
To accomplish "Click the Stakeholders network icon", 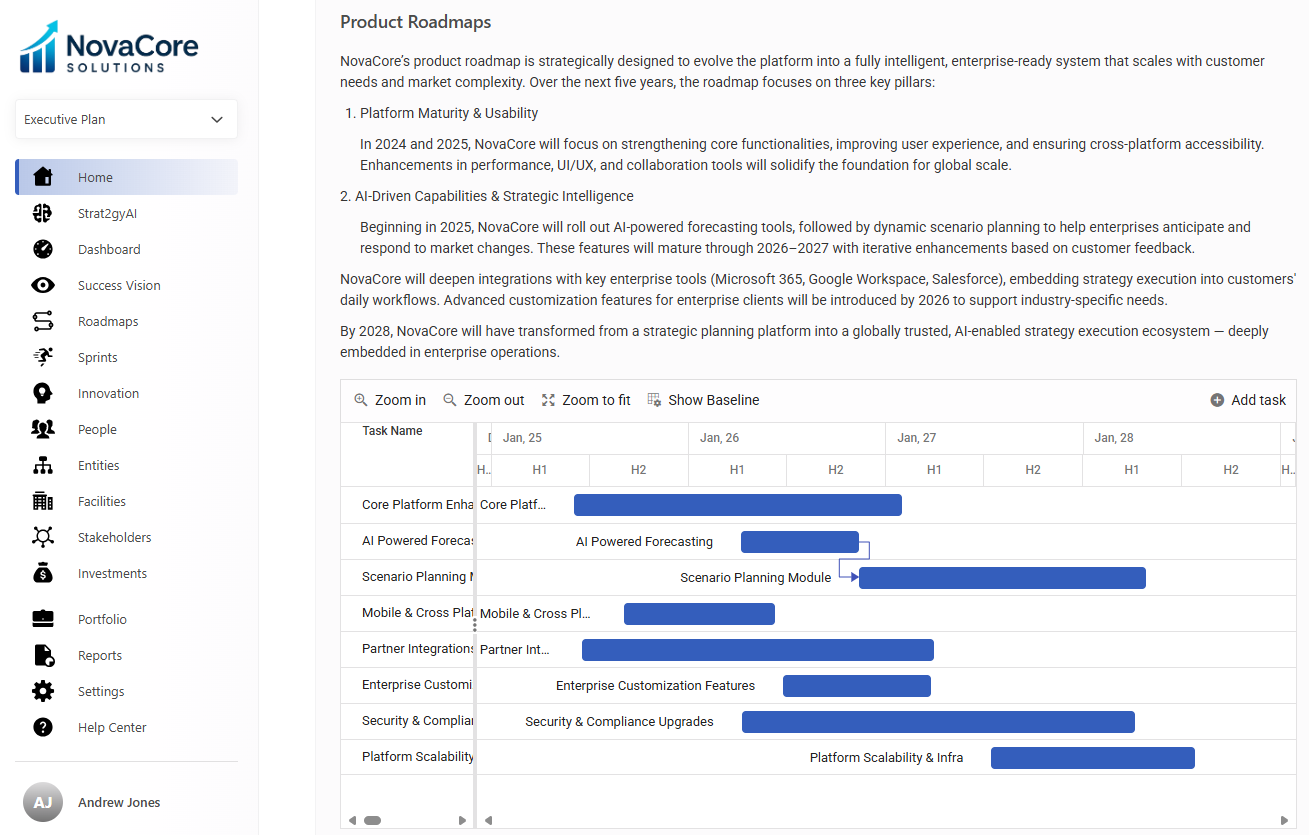I will point(42,537).
